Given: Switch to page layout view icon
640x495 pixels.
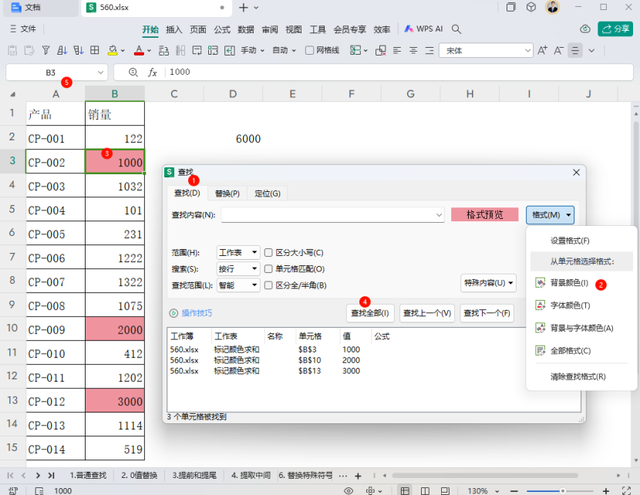Looking at the screenshot, I should point(425,491).
